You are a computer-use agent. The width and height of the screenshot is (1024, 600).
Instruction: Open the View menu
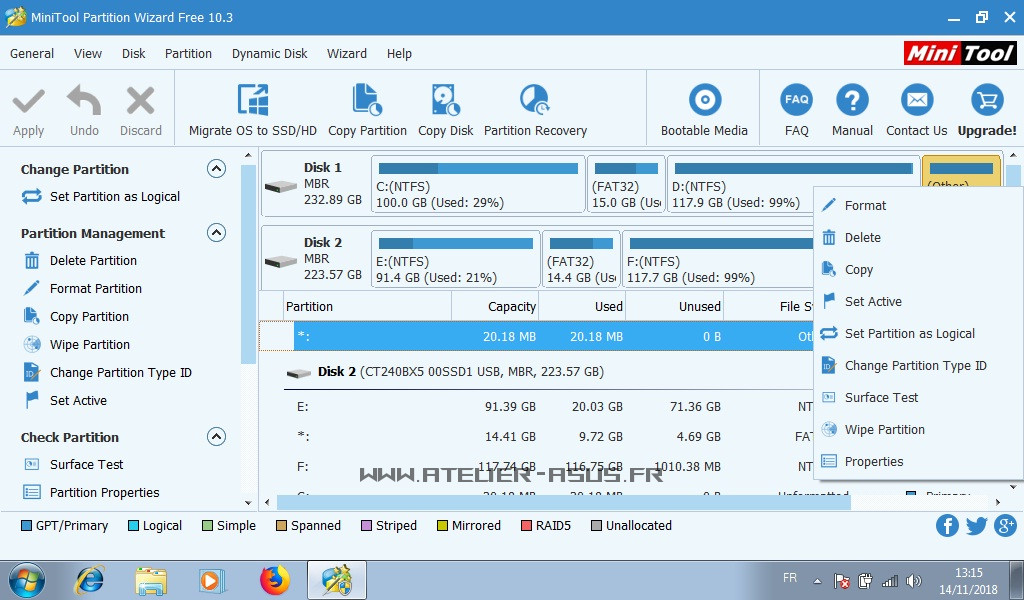88,54
